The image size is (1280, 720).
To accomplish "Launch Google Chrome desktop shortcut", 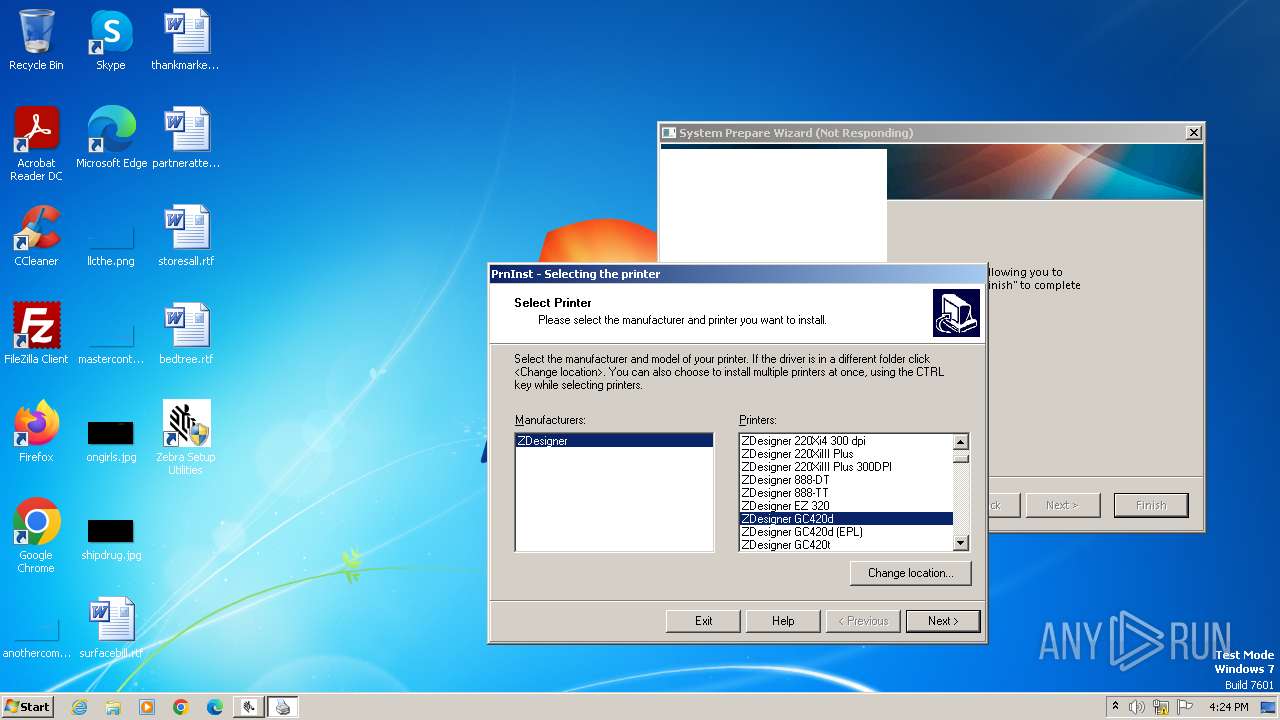I will click(x=36, y=536).
